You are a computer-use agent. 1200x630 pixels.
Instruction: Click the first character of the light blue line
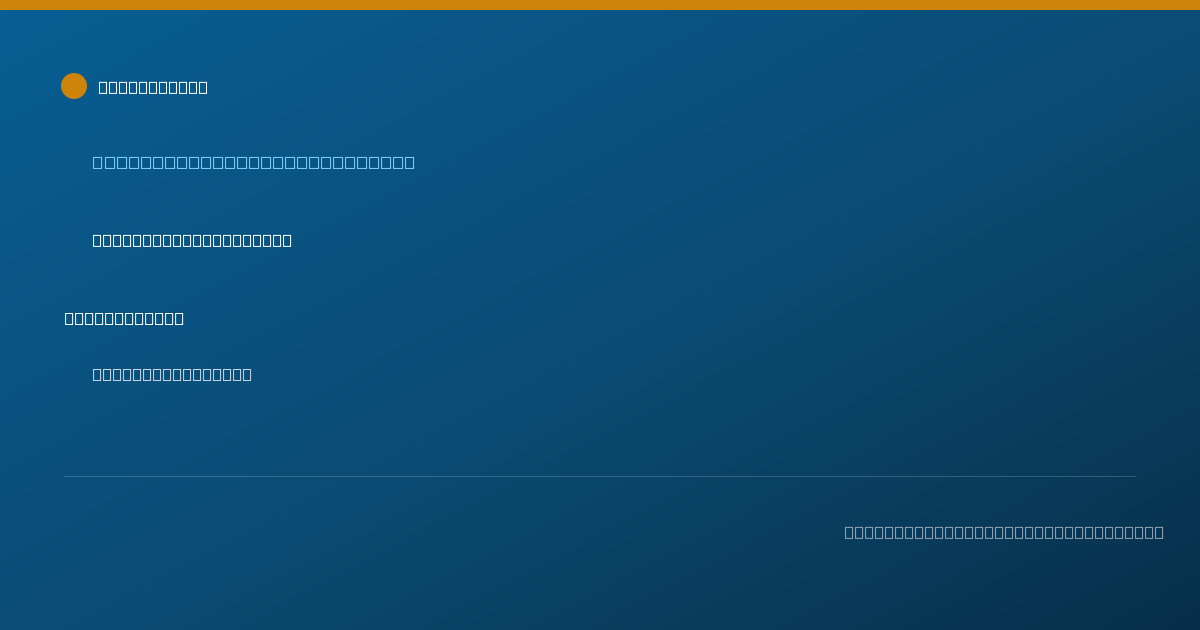[98, 162]
